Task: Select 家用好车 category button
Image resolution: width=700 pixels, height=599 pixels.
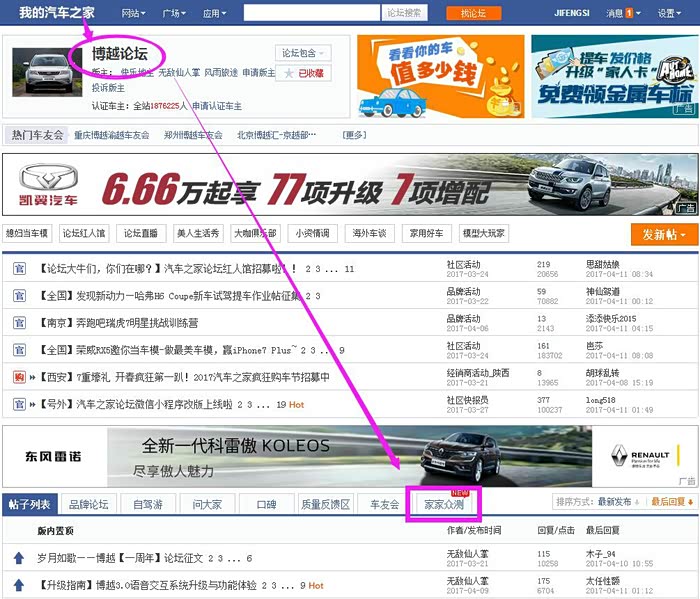Action: pos(426,233)
